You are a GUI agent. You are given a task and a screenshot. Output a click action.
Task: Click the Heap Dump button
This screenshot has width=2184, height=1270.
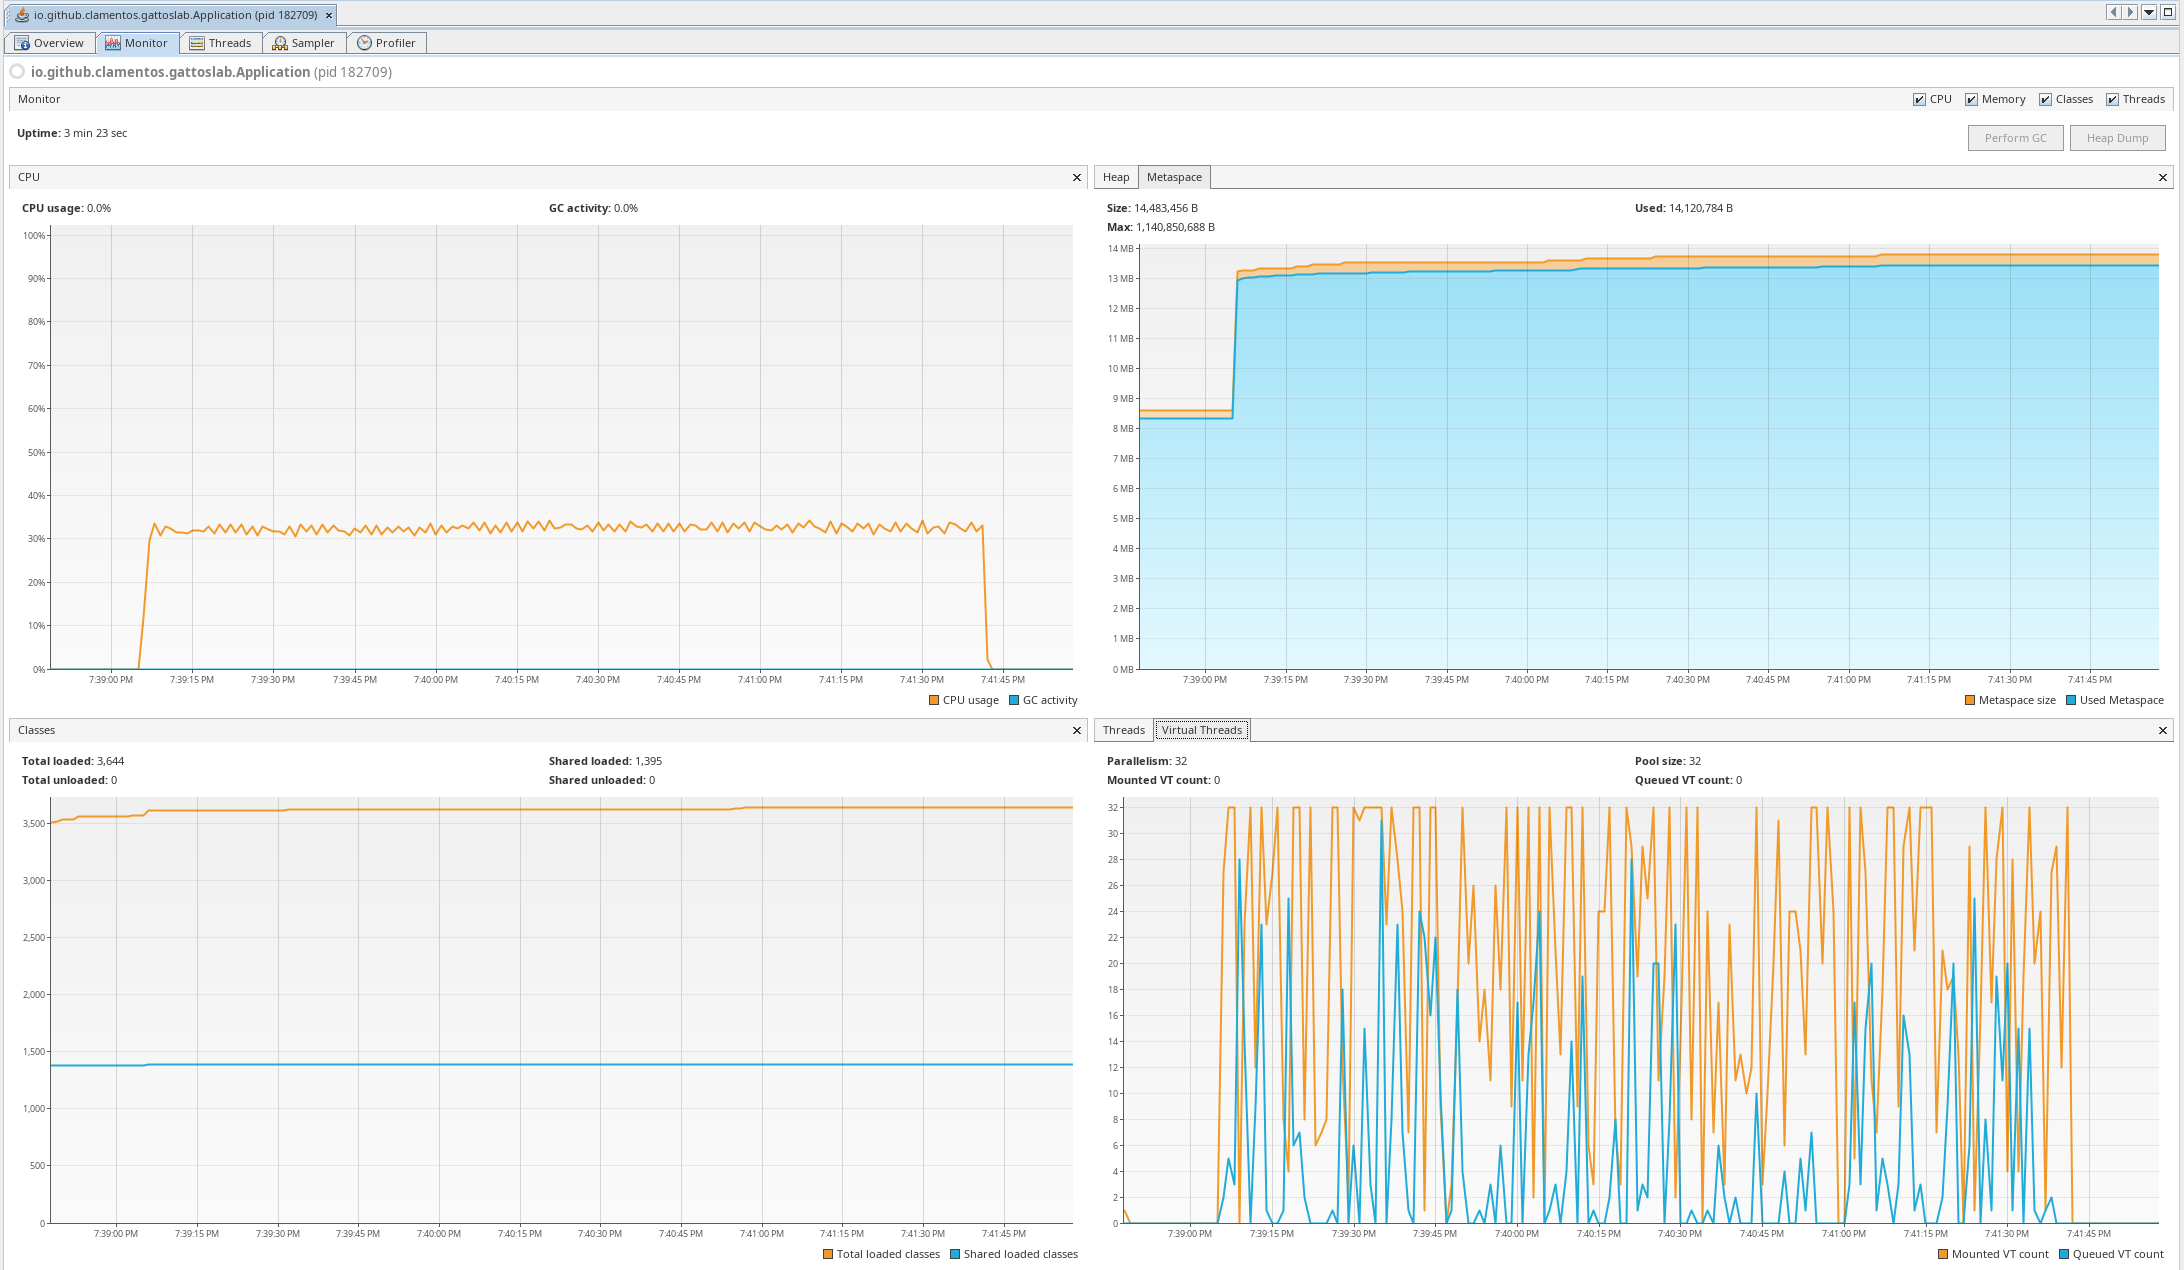2117,138
